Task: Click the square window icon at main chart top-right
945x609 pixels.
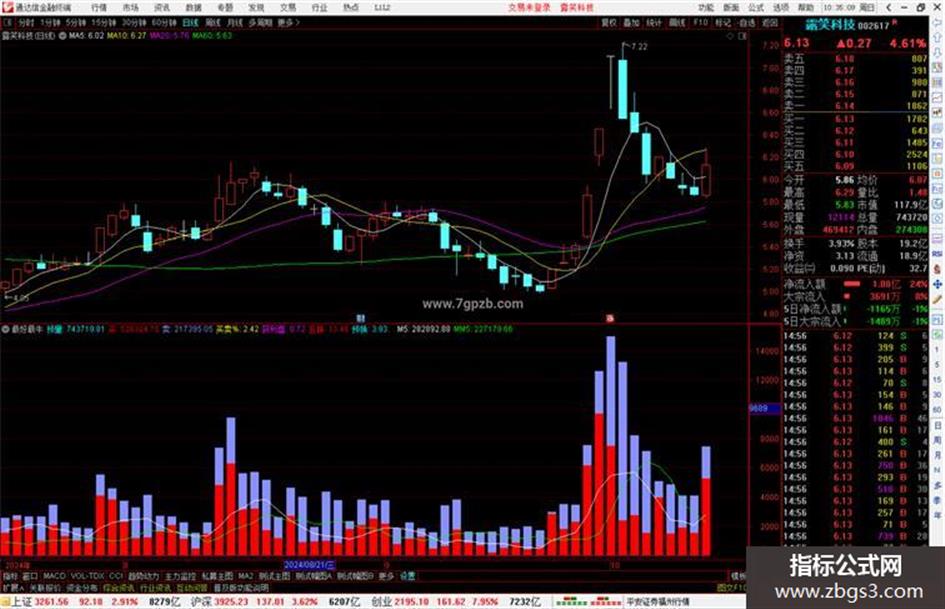Action: point(742,36)
